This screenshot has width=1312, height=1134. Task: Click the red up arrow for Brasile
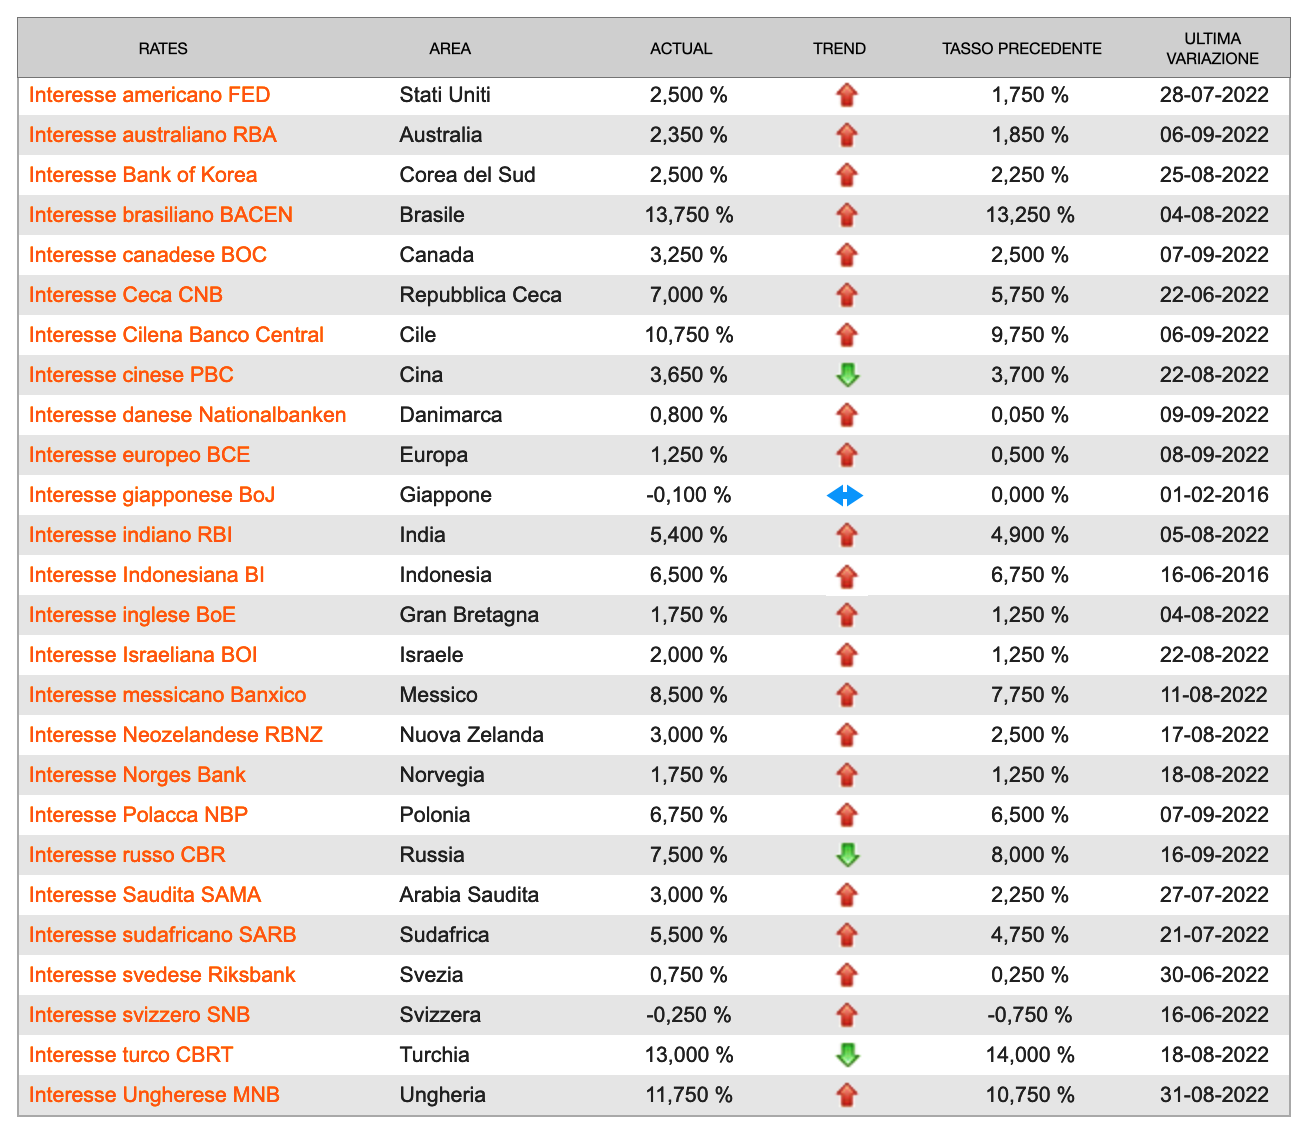[847, 215]
